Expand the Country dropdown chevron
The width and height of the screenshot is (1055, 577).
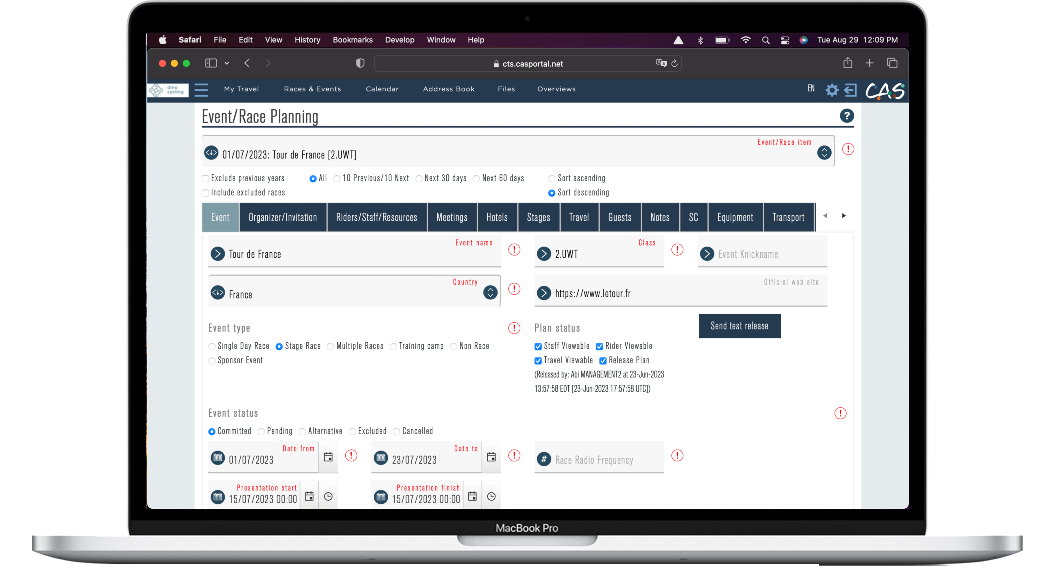point(490,293)
